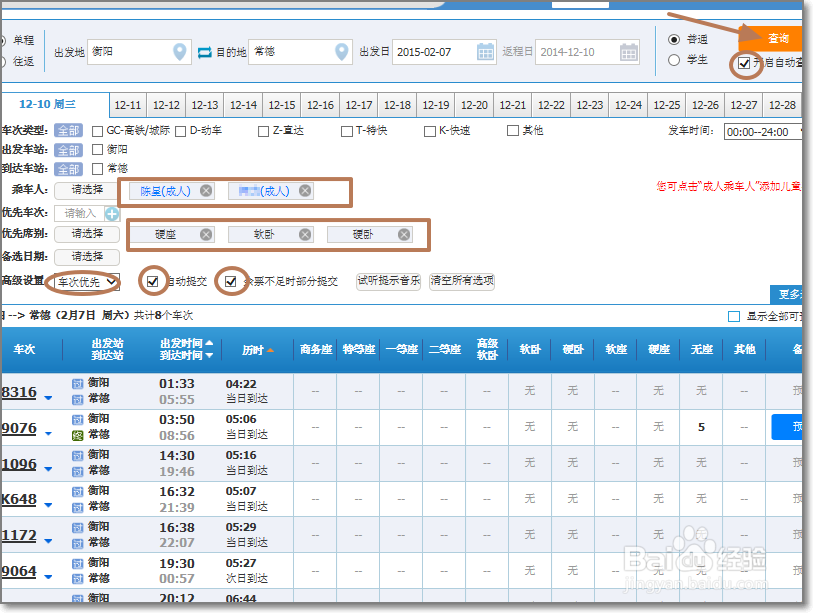Switch to the 12-28 date tab
Viewport: 813px width, 613px height.
point(782,105)
